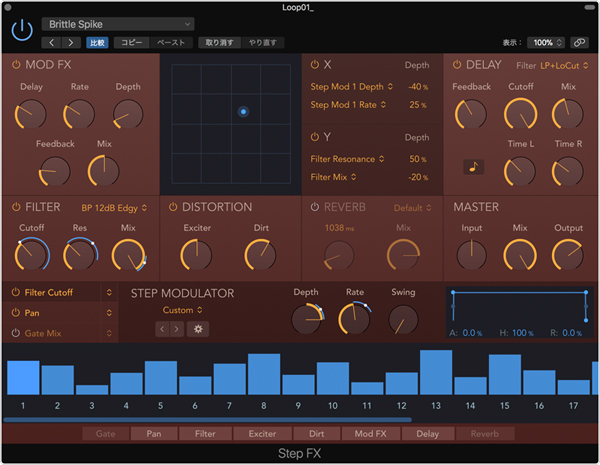Click the 比較 compare button
Viewport: 600px width, 465px height.
click(x=97, y=42)
